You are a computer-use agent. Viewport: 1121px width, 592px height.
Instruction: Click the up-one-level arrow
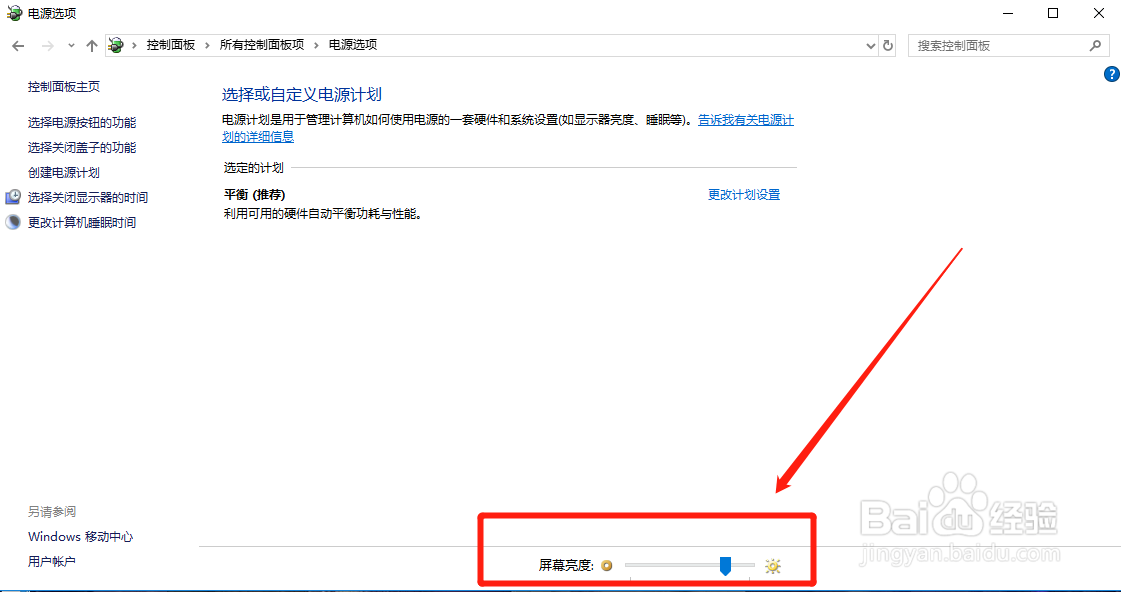(91, 45)
